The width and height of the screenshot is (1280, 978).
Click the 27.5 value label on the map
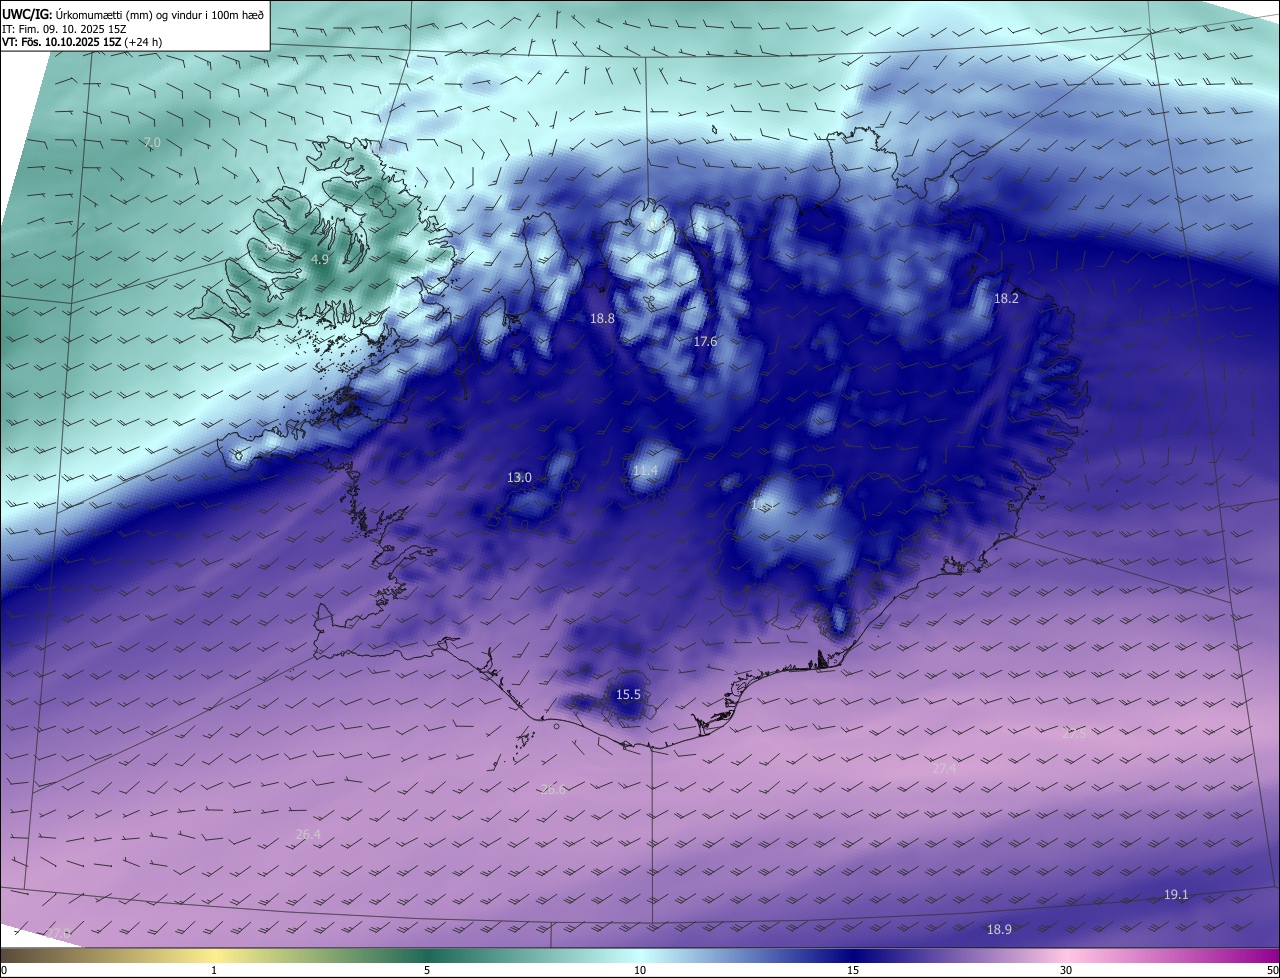1073,733
